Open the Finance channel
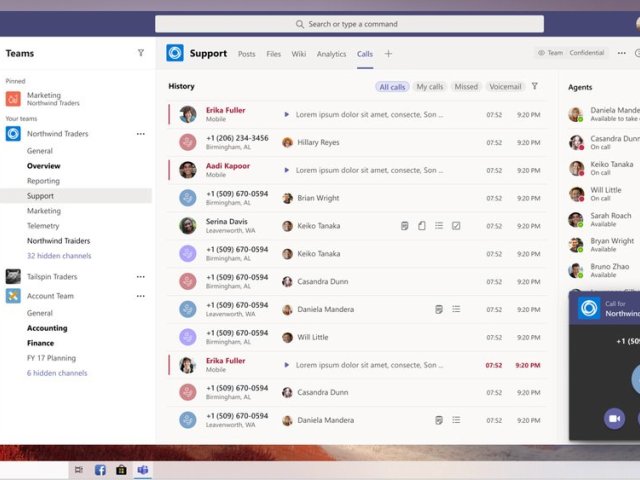Image resolution: width=640 pixels, height=480 pixels. [x=40, y=343]
